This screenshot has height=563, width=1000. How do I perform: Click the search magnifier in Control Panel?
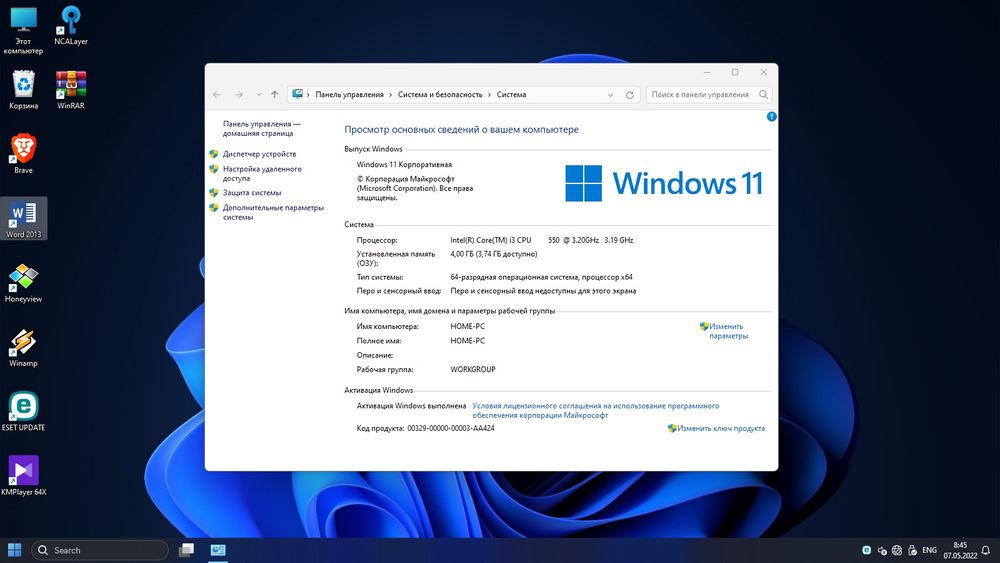point(763,94)
